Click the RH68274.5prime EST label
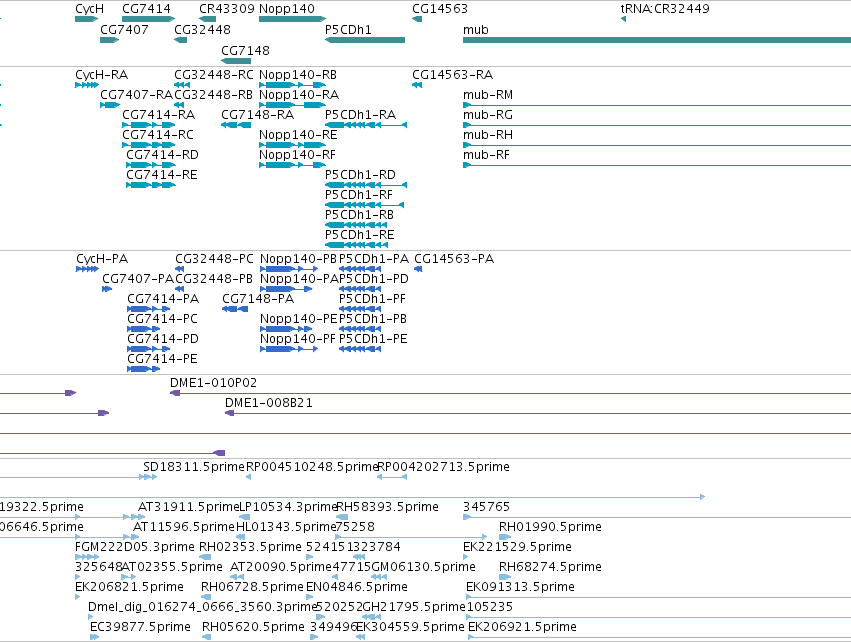Screen dimensions: 851x642 (550, 568)
